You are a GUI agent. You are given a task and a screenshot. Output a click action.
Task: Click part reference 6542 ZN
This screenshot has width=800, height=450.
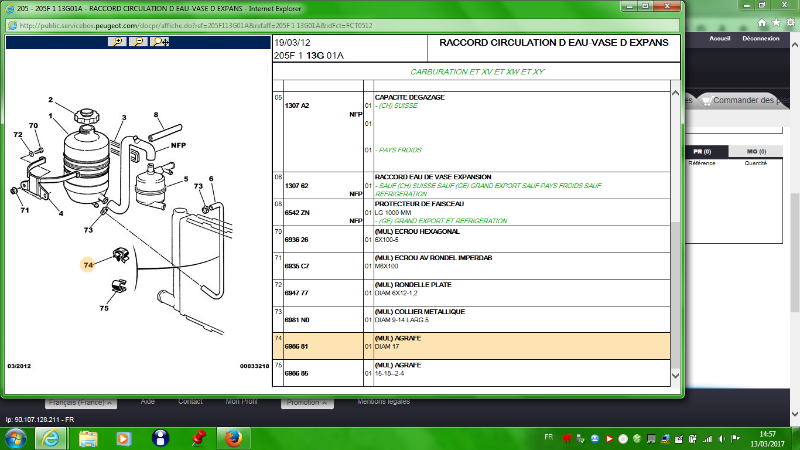[x=297, y=213]
